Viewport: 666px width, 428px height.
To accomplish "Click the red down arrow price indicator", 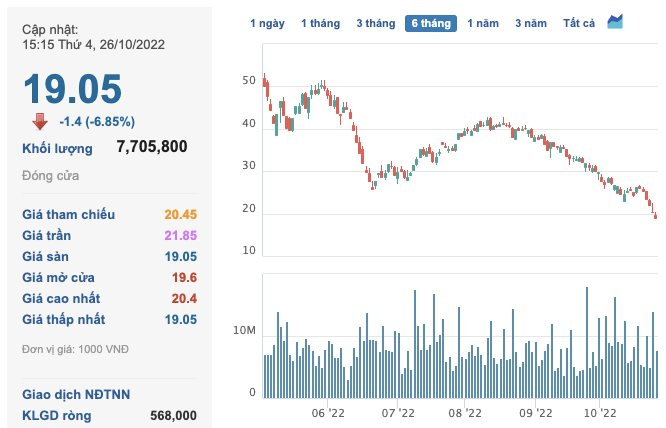I will [x=40, y=121].
